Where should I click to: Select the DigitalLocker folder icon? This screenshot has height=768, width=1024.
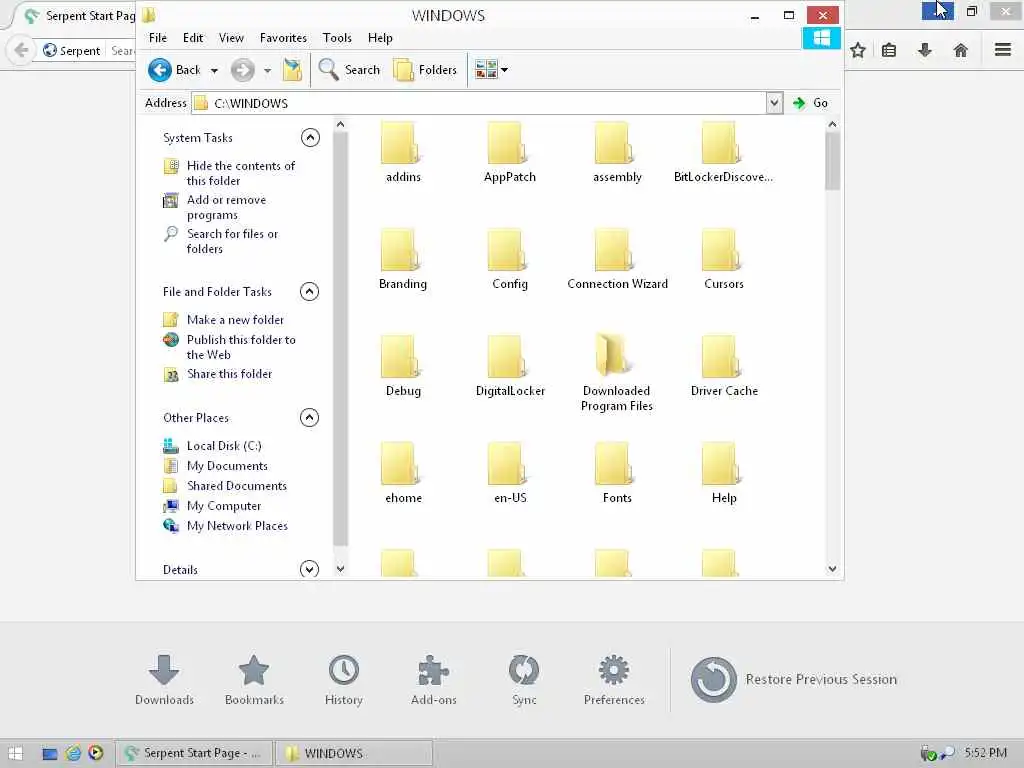click(x=507, y=357)
